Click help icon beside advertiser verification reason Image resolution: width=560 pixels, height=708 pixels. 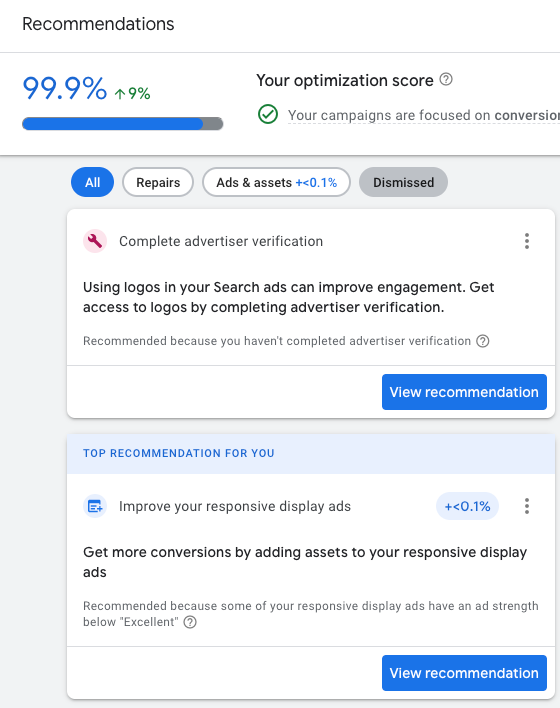pyautogui.click(x=483, y=341)
